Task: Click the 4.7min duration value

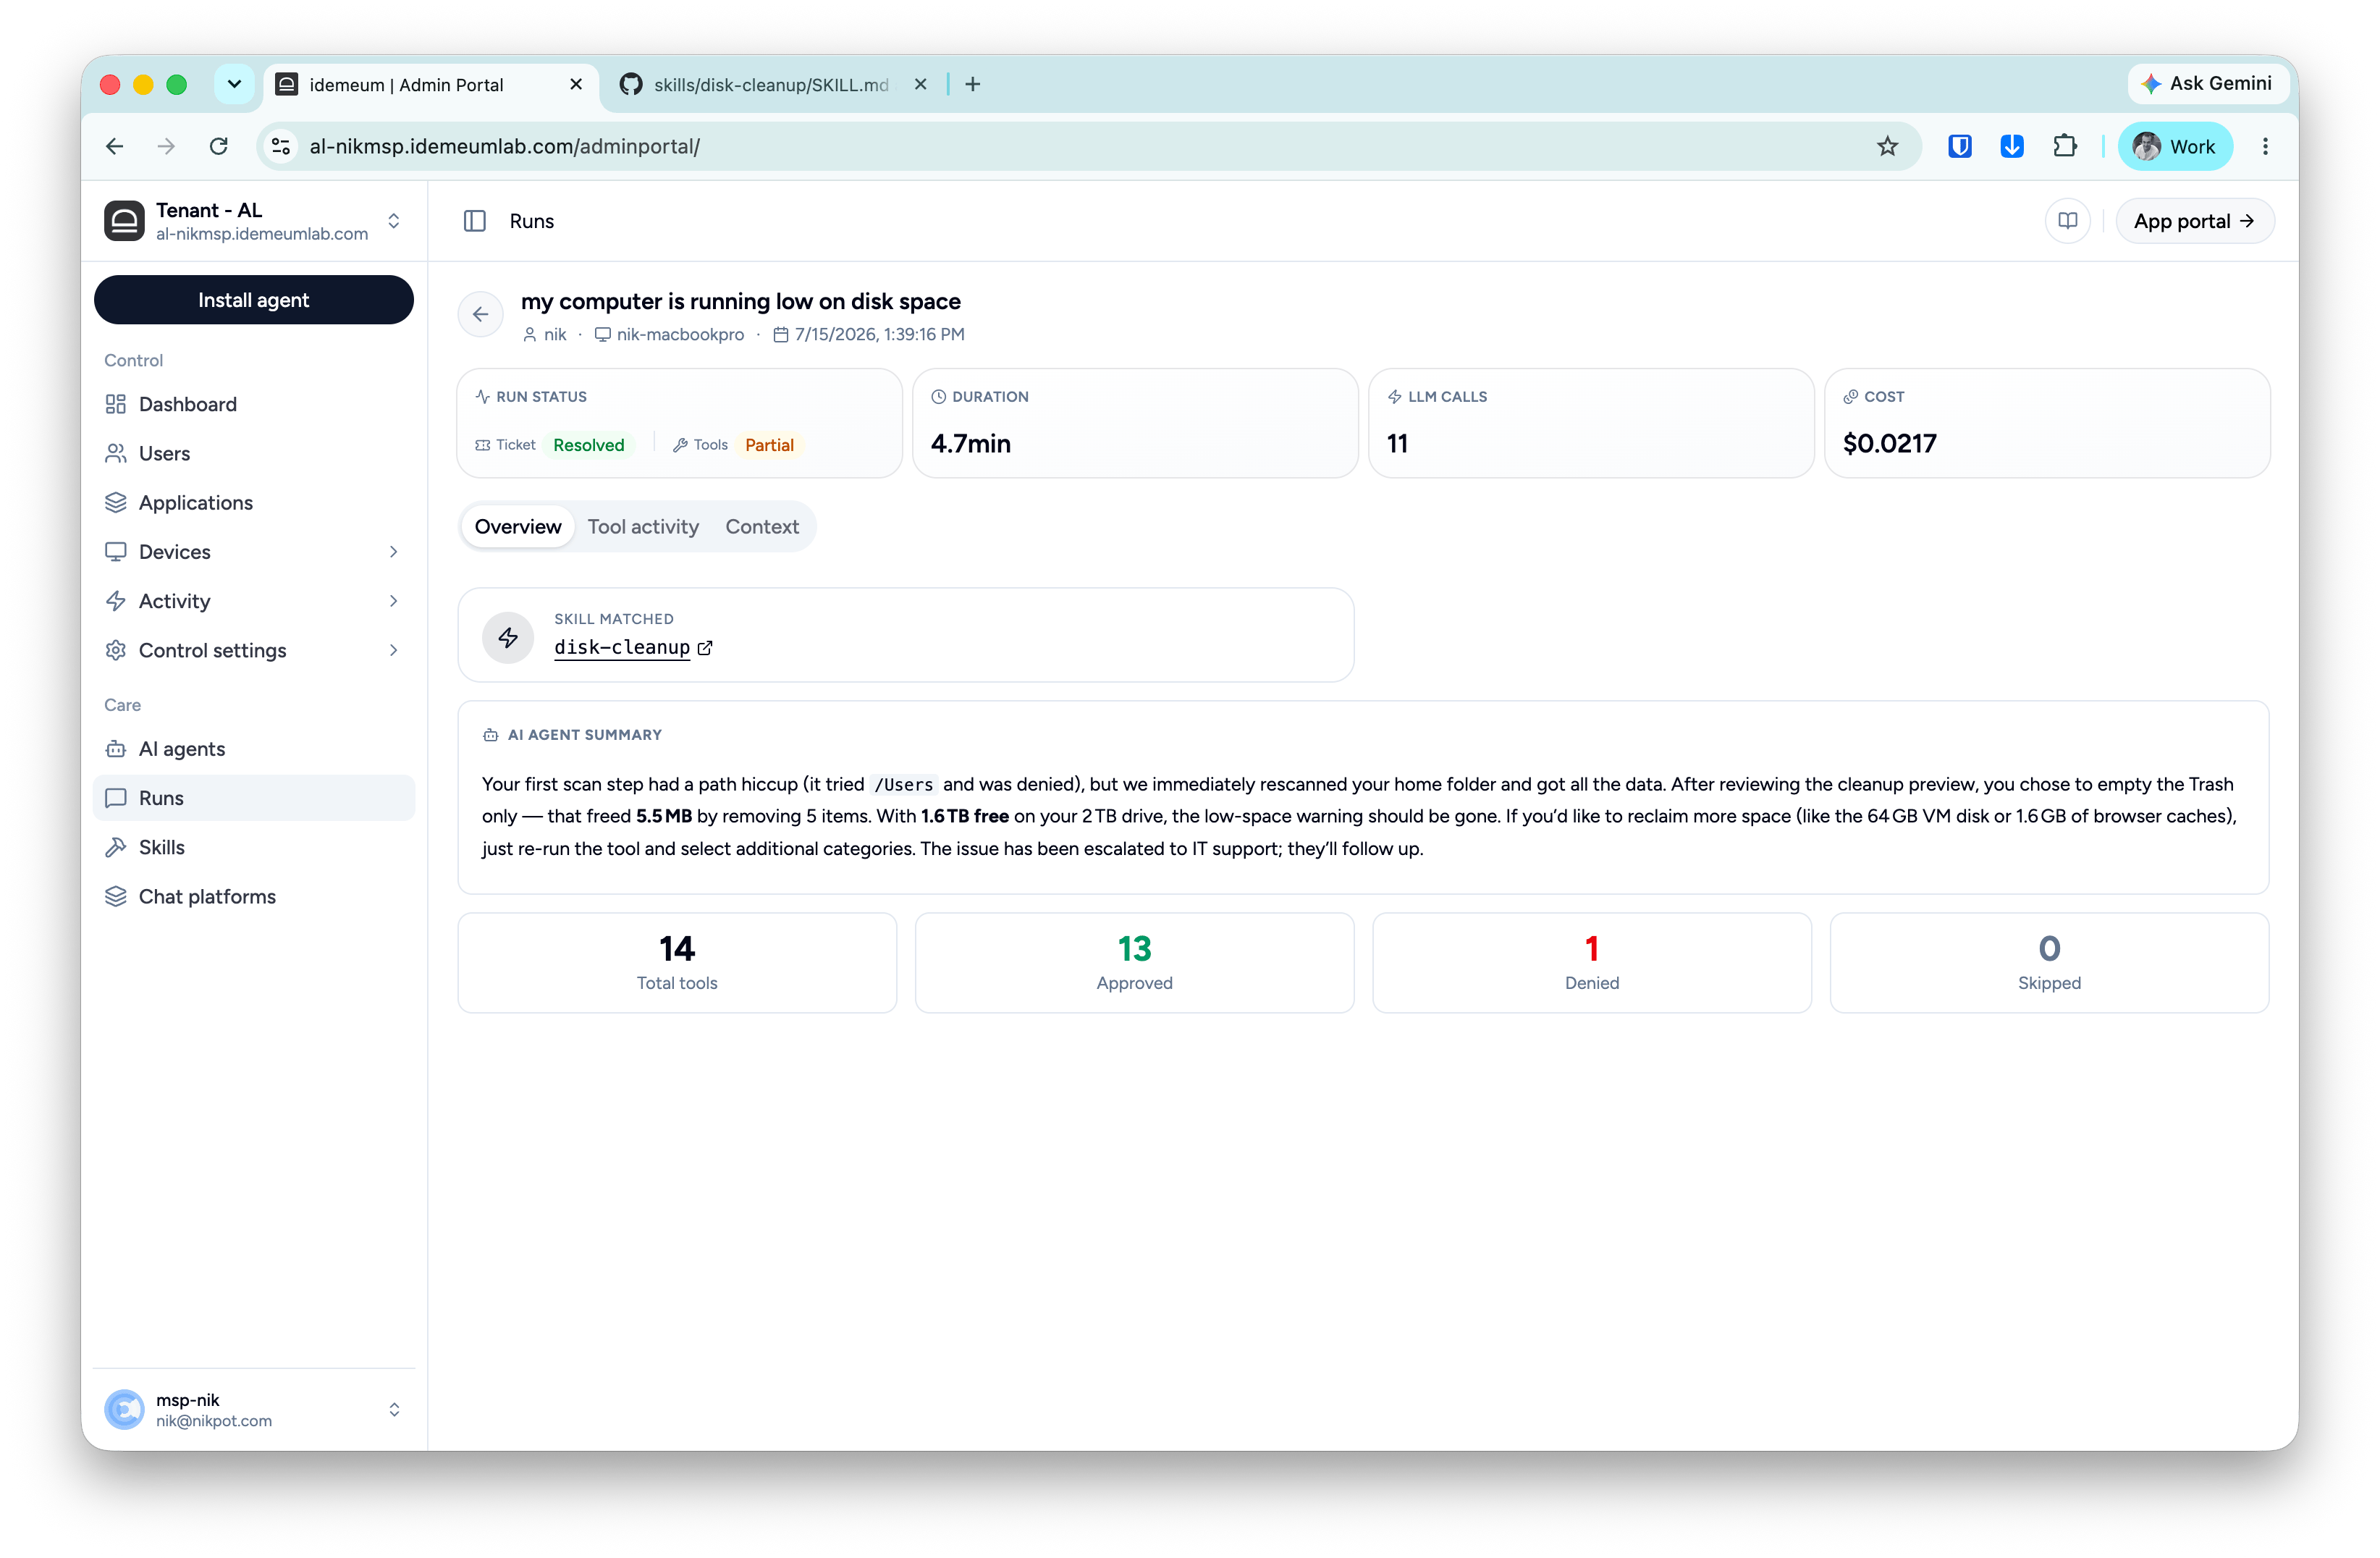Action: click(970, 443)
